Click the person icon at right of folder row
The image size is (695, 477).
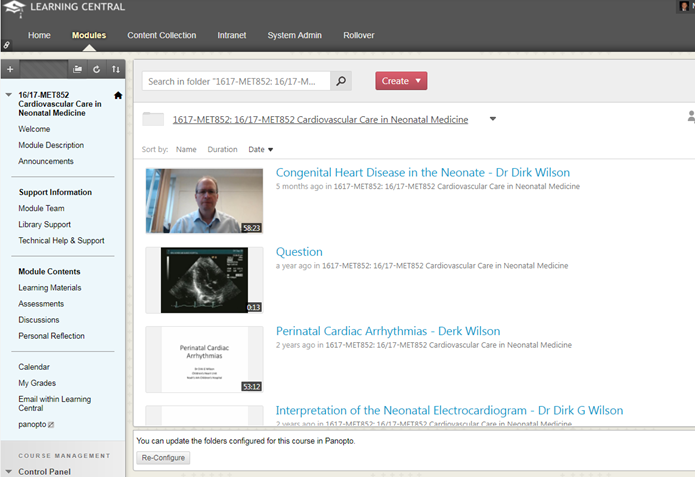click(691, 117)
